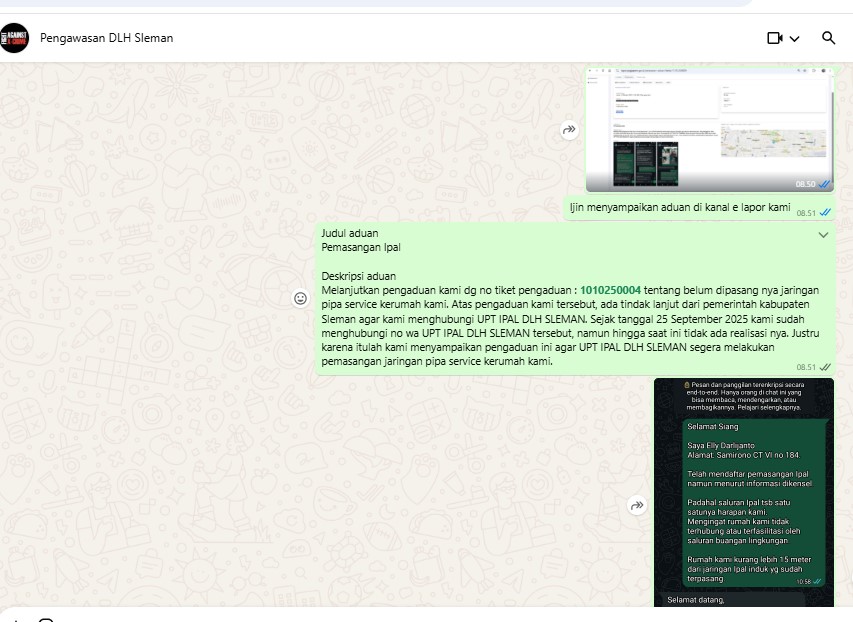This screenshot has width=853, height=622.
Task: React with emoji to the Pemasangan Ipal message
Action: tap(299, 298)
